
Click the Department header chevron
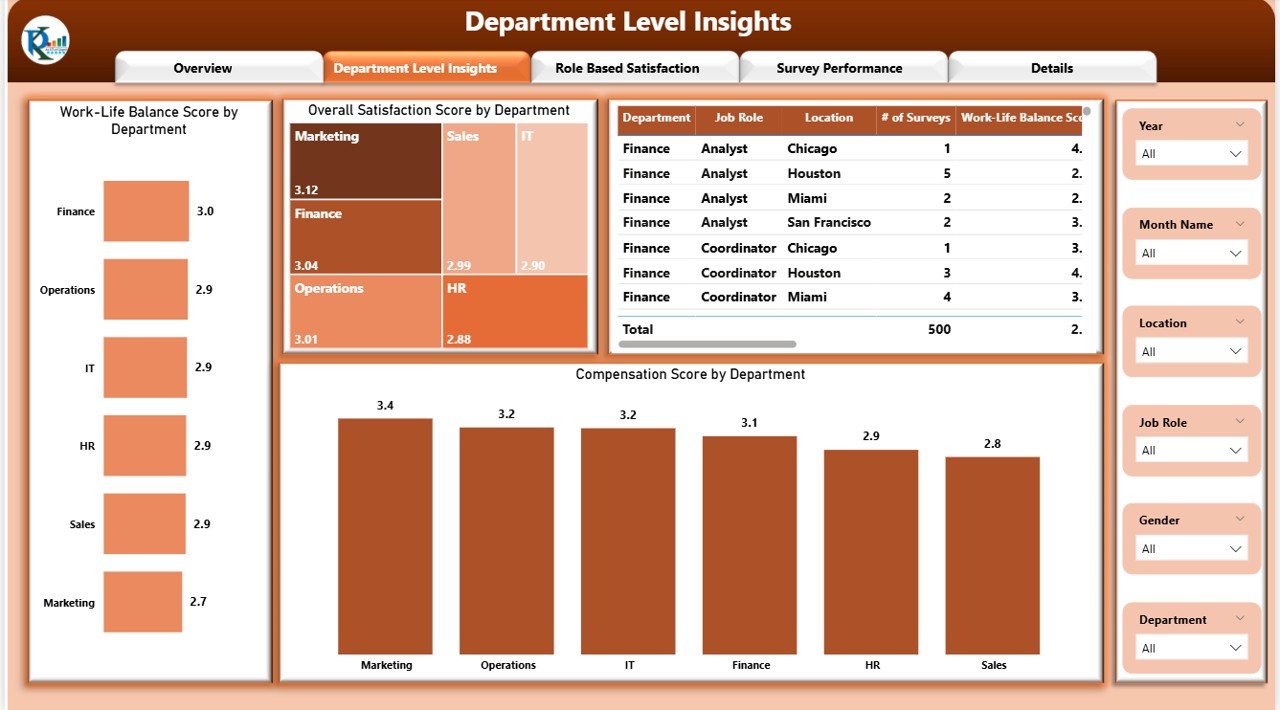1240,618
